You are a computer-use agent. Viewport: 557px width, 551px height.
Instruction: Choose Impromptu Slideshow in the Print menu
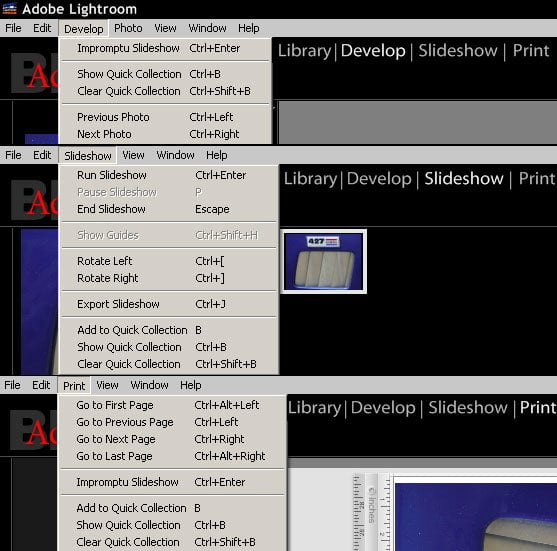[x=172, y=482]
